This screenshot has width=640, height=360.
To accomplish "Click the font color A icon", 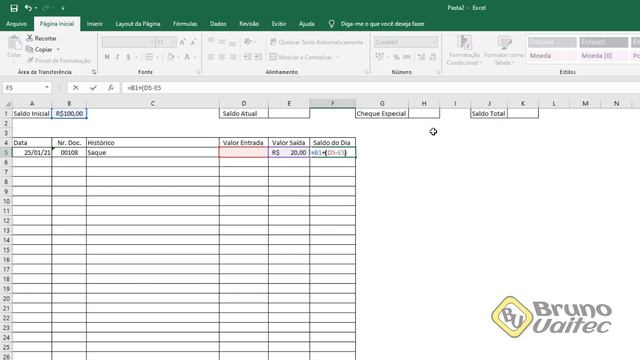I will [x=187, y=57].
